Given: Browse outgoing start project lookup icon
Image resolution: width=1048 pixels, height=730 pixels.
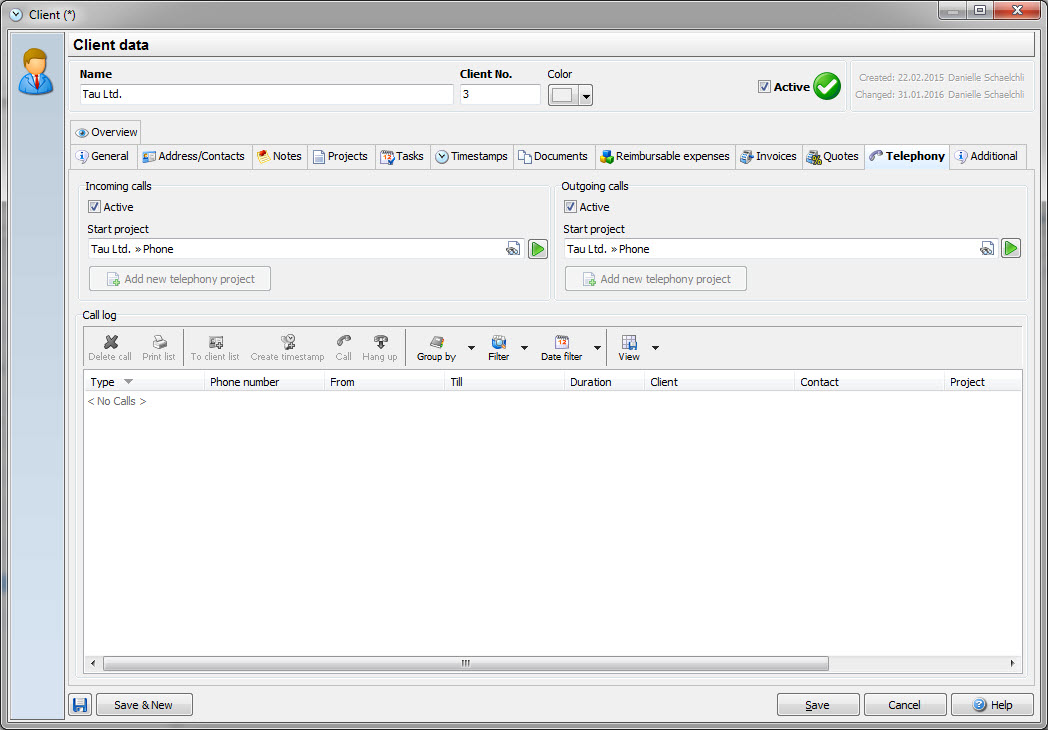Looking at the screenshot, I should tap(987, 249).
